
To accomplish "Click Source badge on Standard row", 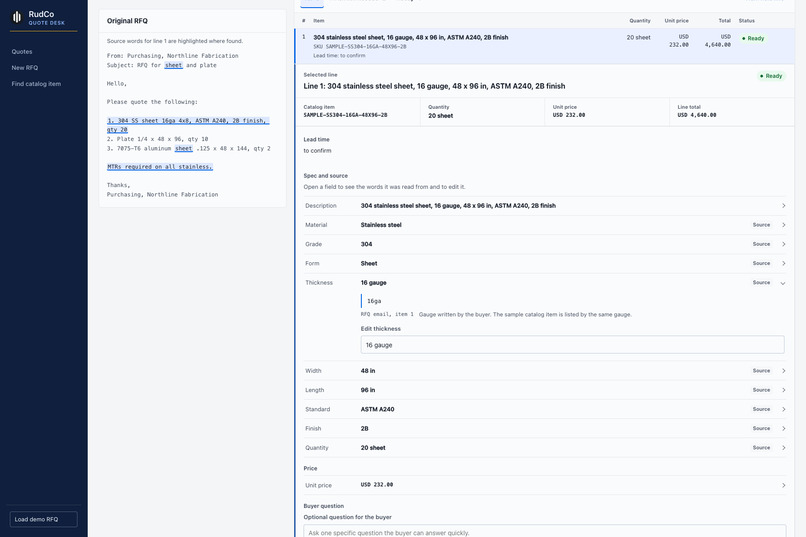I will click(761, 410).
